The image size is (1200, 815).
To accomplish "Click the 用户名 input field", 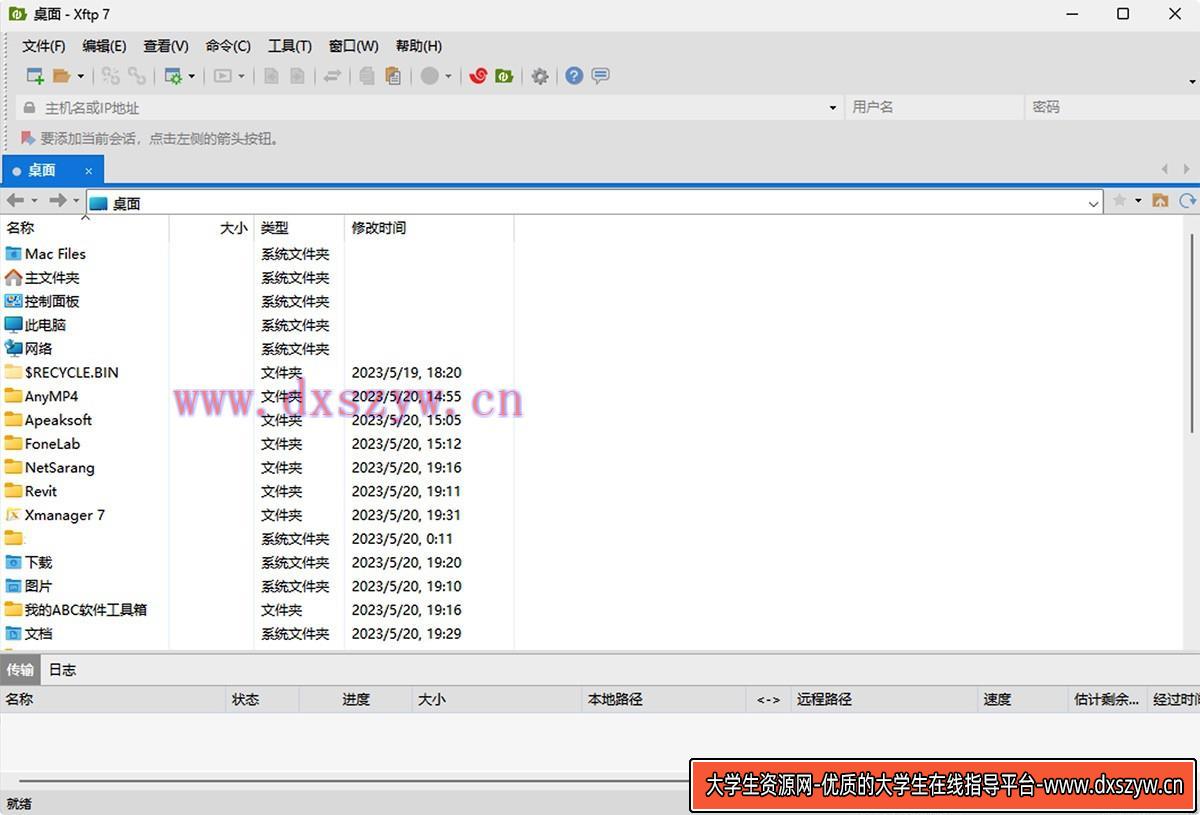I will pyautogui.click(x=935, y=108).
